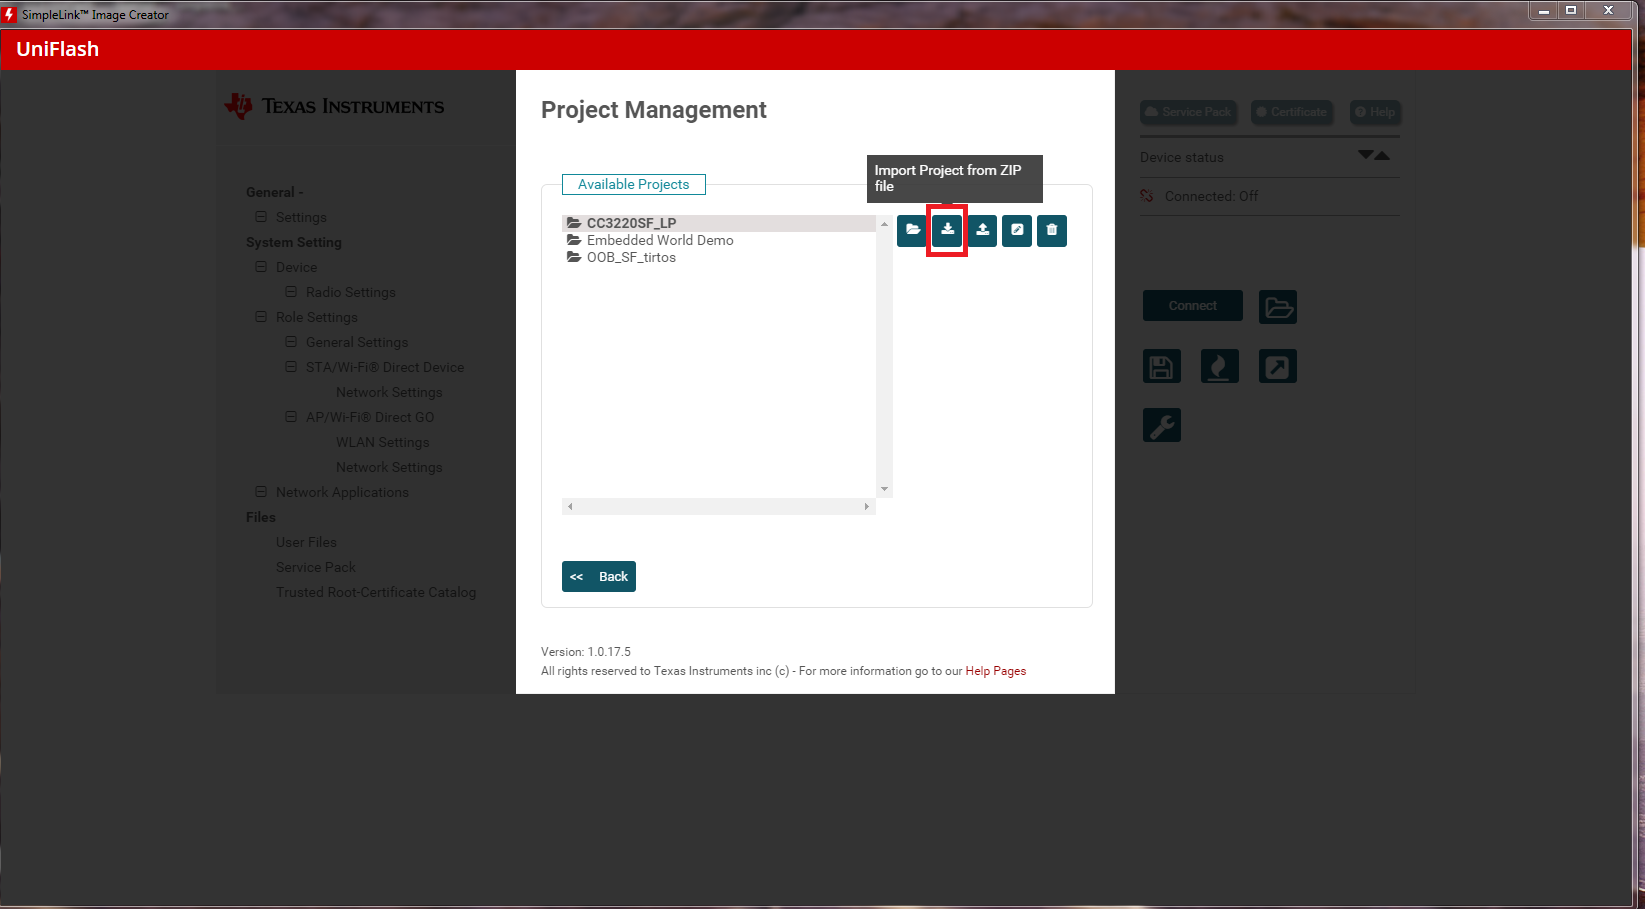
Task: Delete the selected project with the trash icon
Action: tap(1052, 231)
